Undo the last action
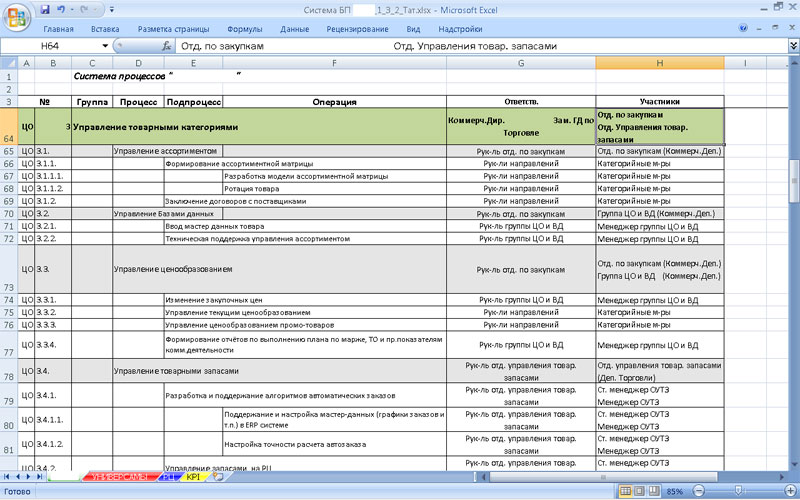 coord(63,9)
